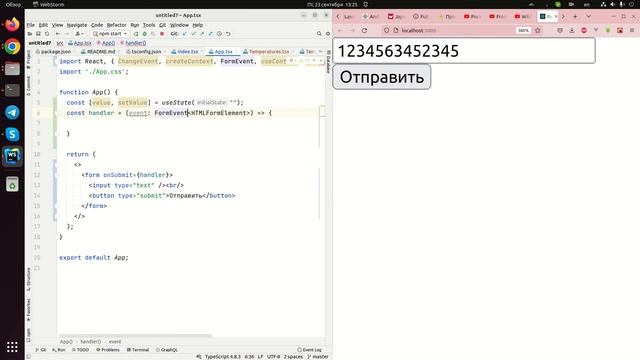Open Firefox from the Ubuntu dock
This screenshot has height=360, width=640.
pos(12,24)
